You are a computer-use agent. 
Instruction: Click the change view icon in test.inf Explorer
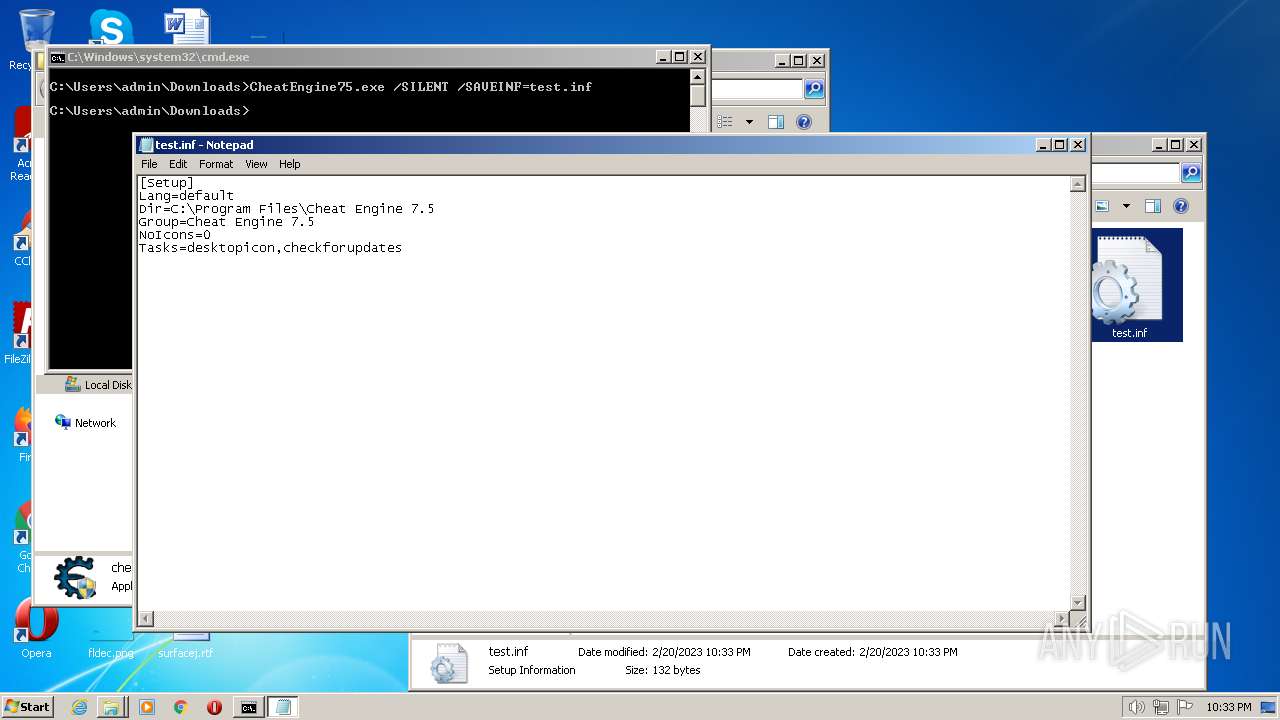tap(1101, 206)
